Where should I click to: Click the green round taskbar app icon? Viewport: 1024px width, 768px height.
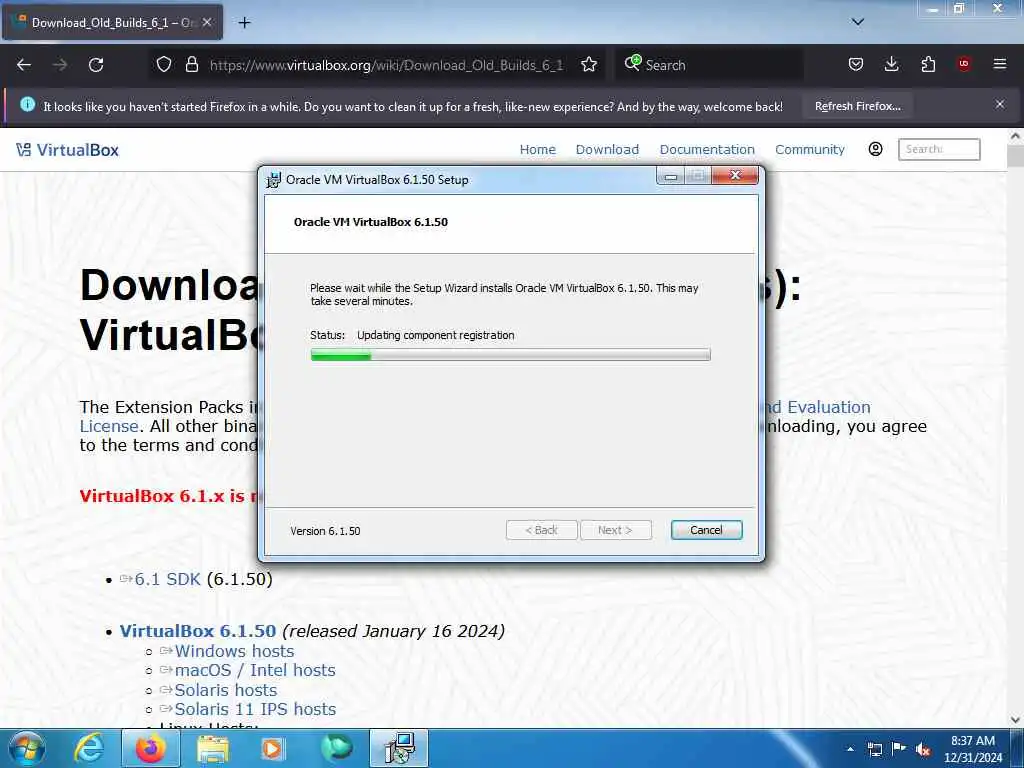click(x=336, y=748)
